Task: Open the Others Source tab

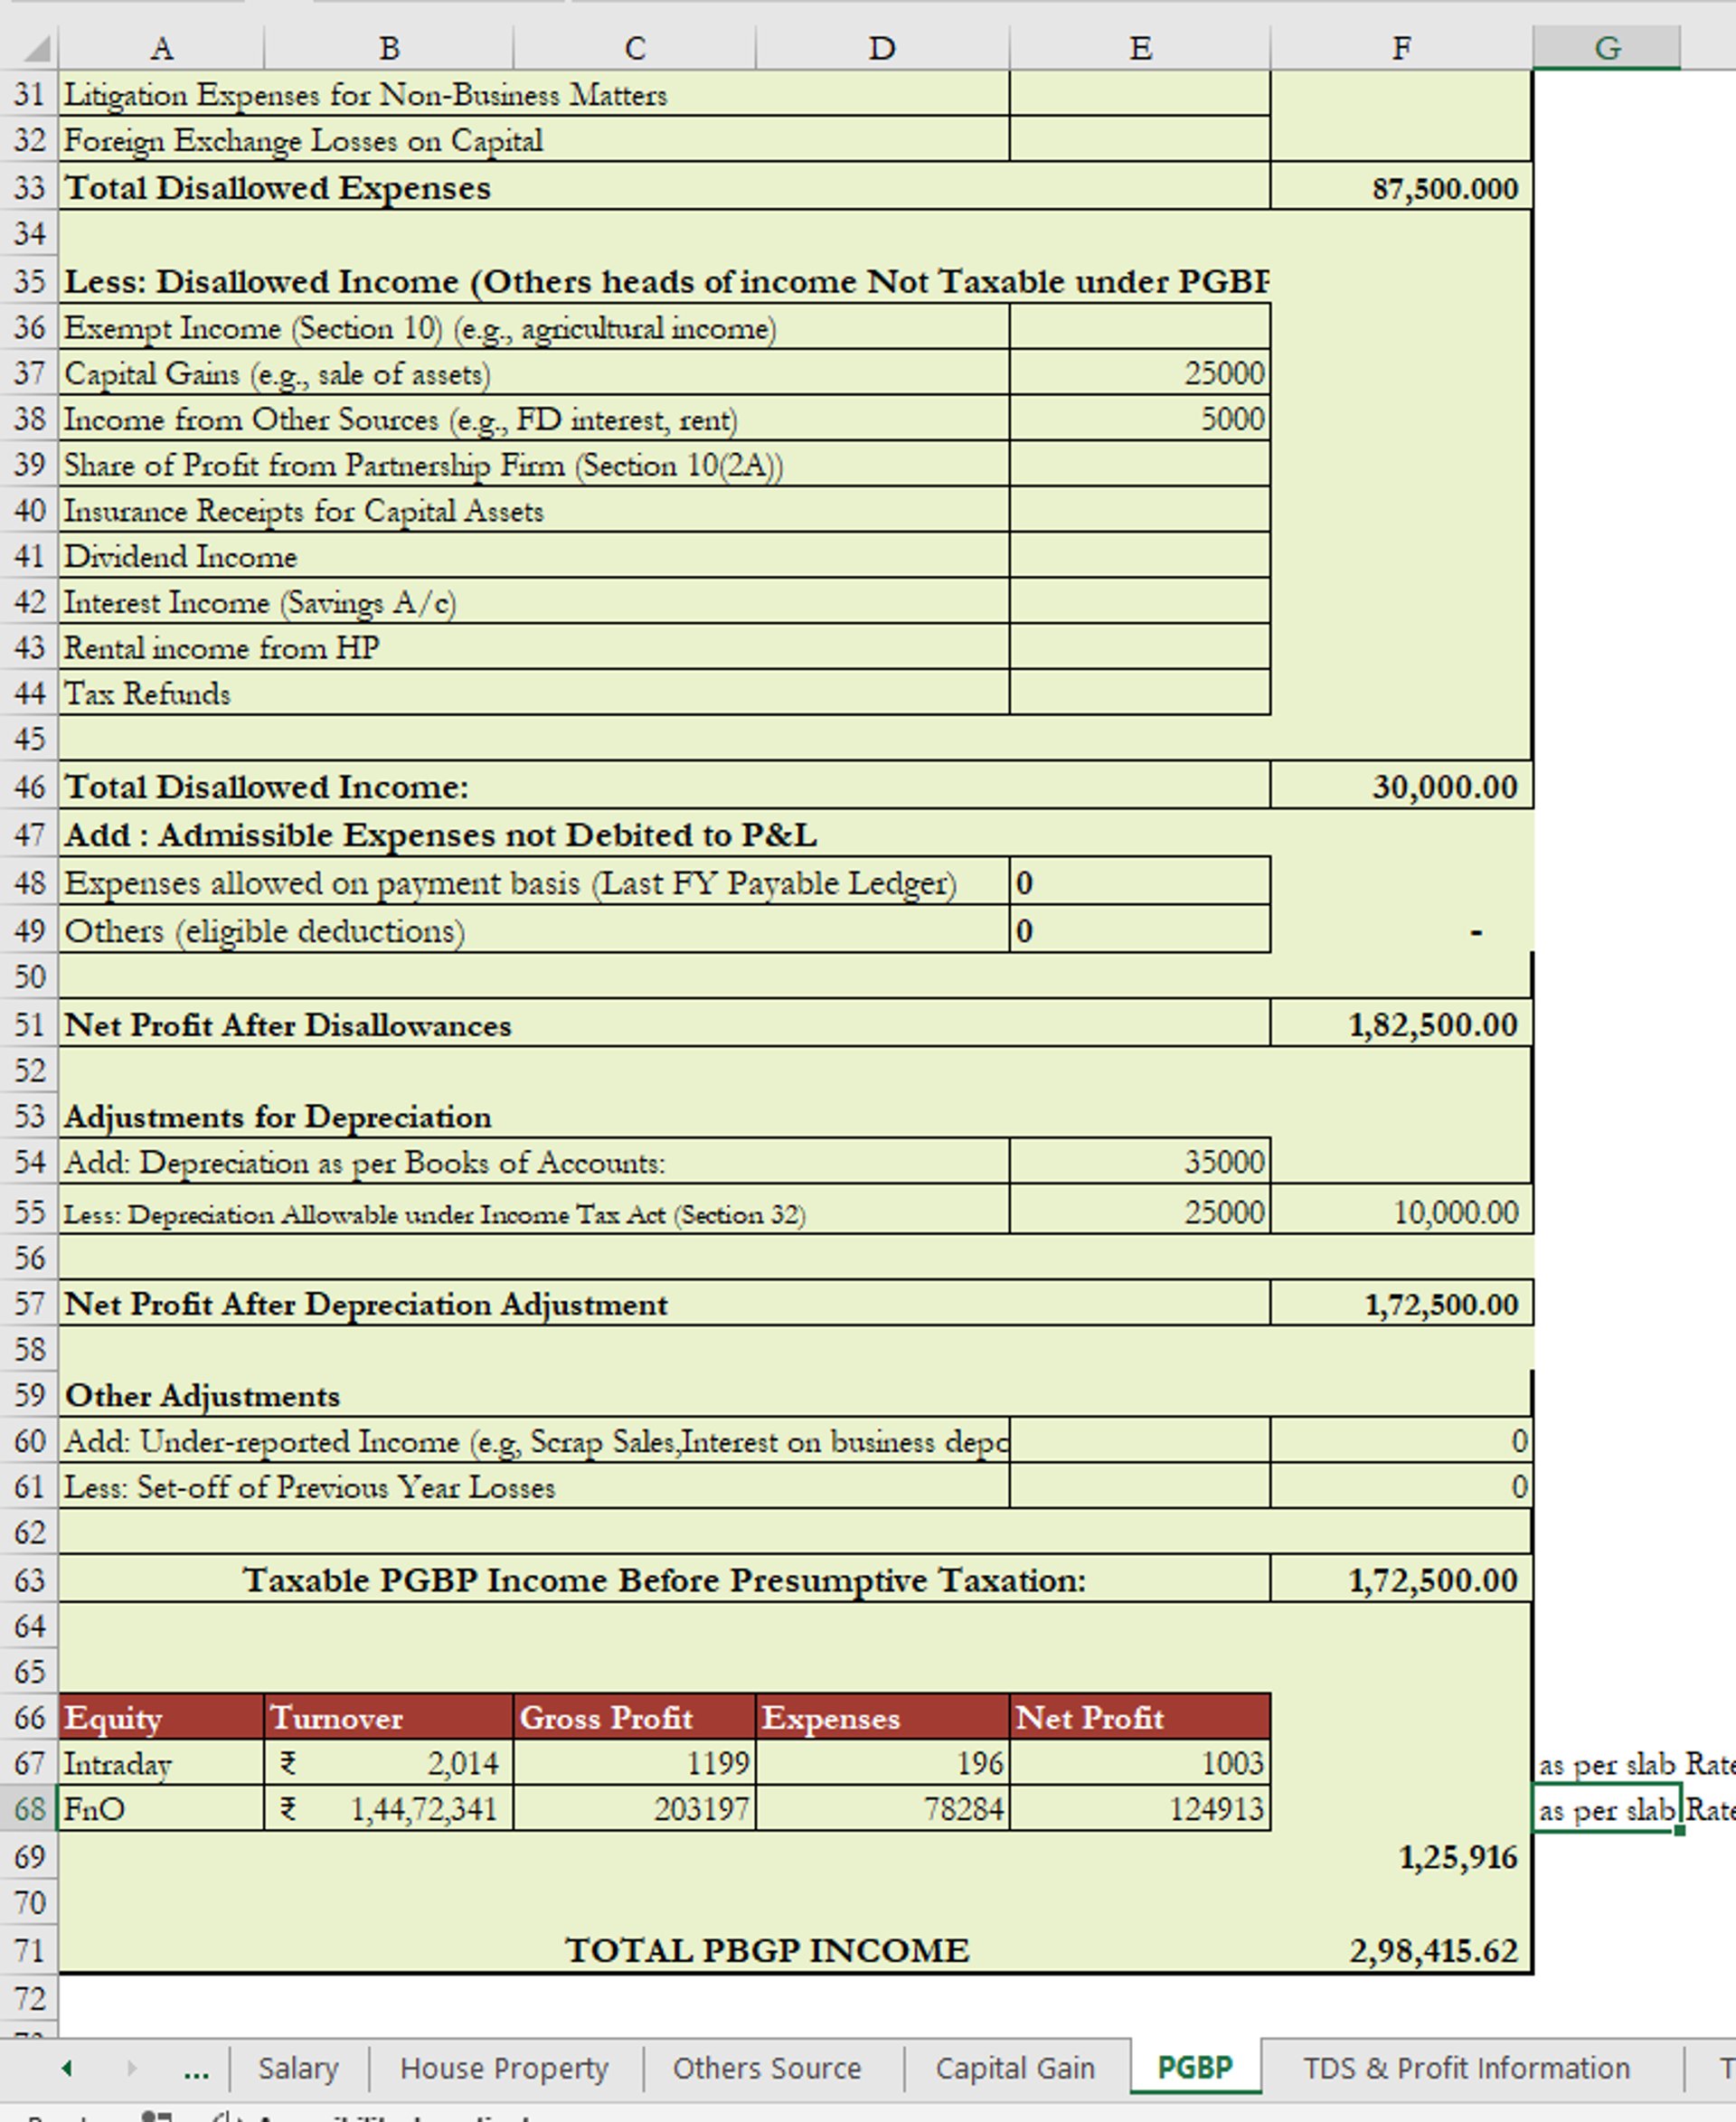Action: coord(766,2068)
